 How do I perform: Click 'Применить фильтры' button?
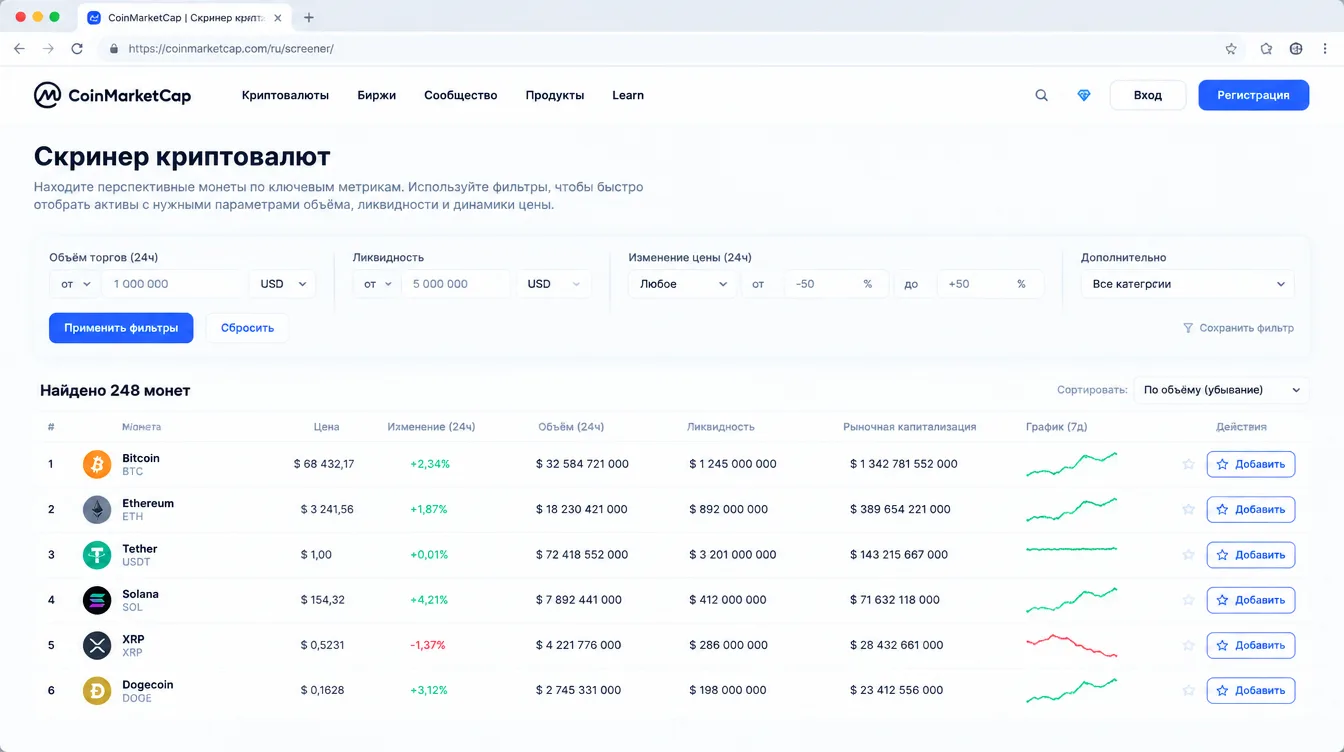(121, 328)
